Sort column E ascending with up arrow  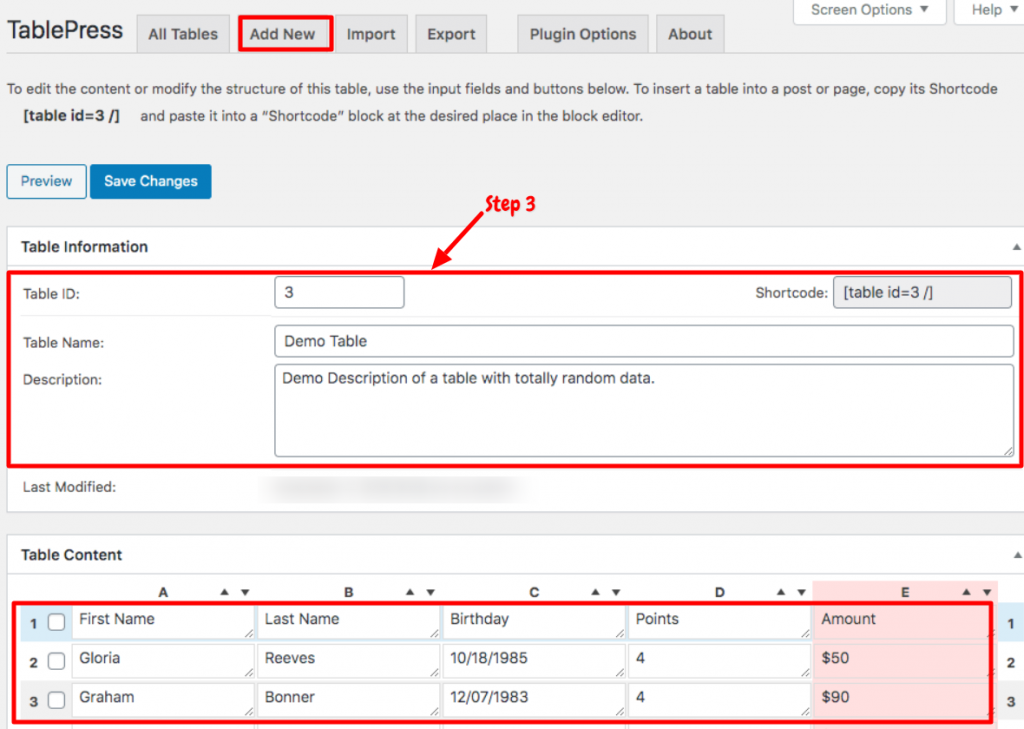[x=967, y=592]
